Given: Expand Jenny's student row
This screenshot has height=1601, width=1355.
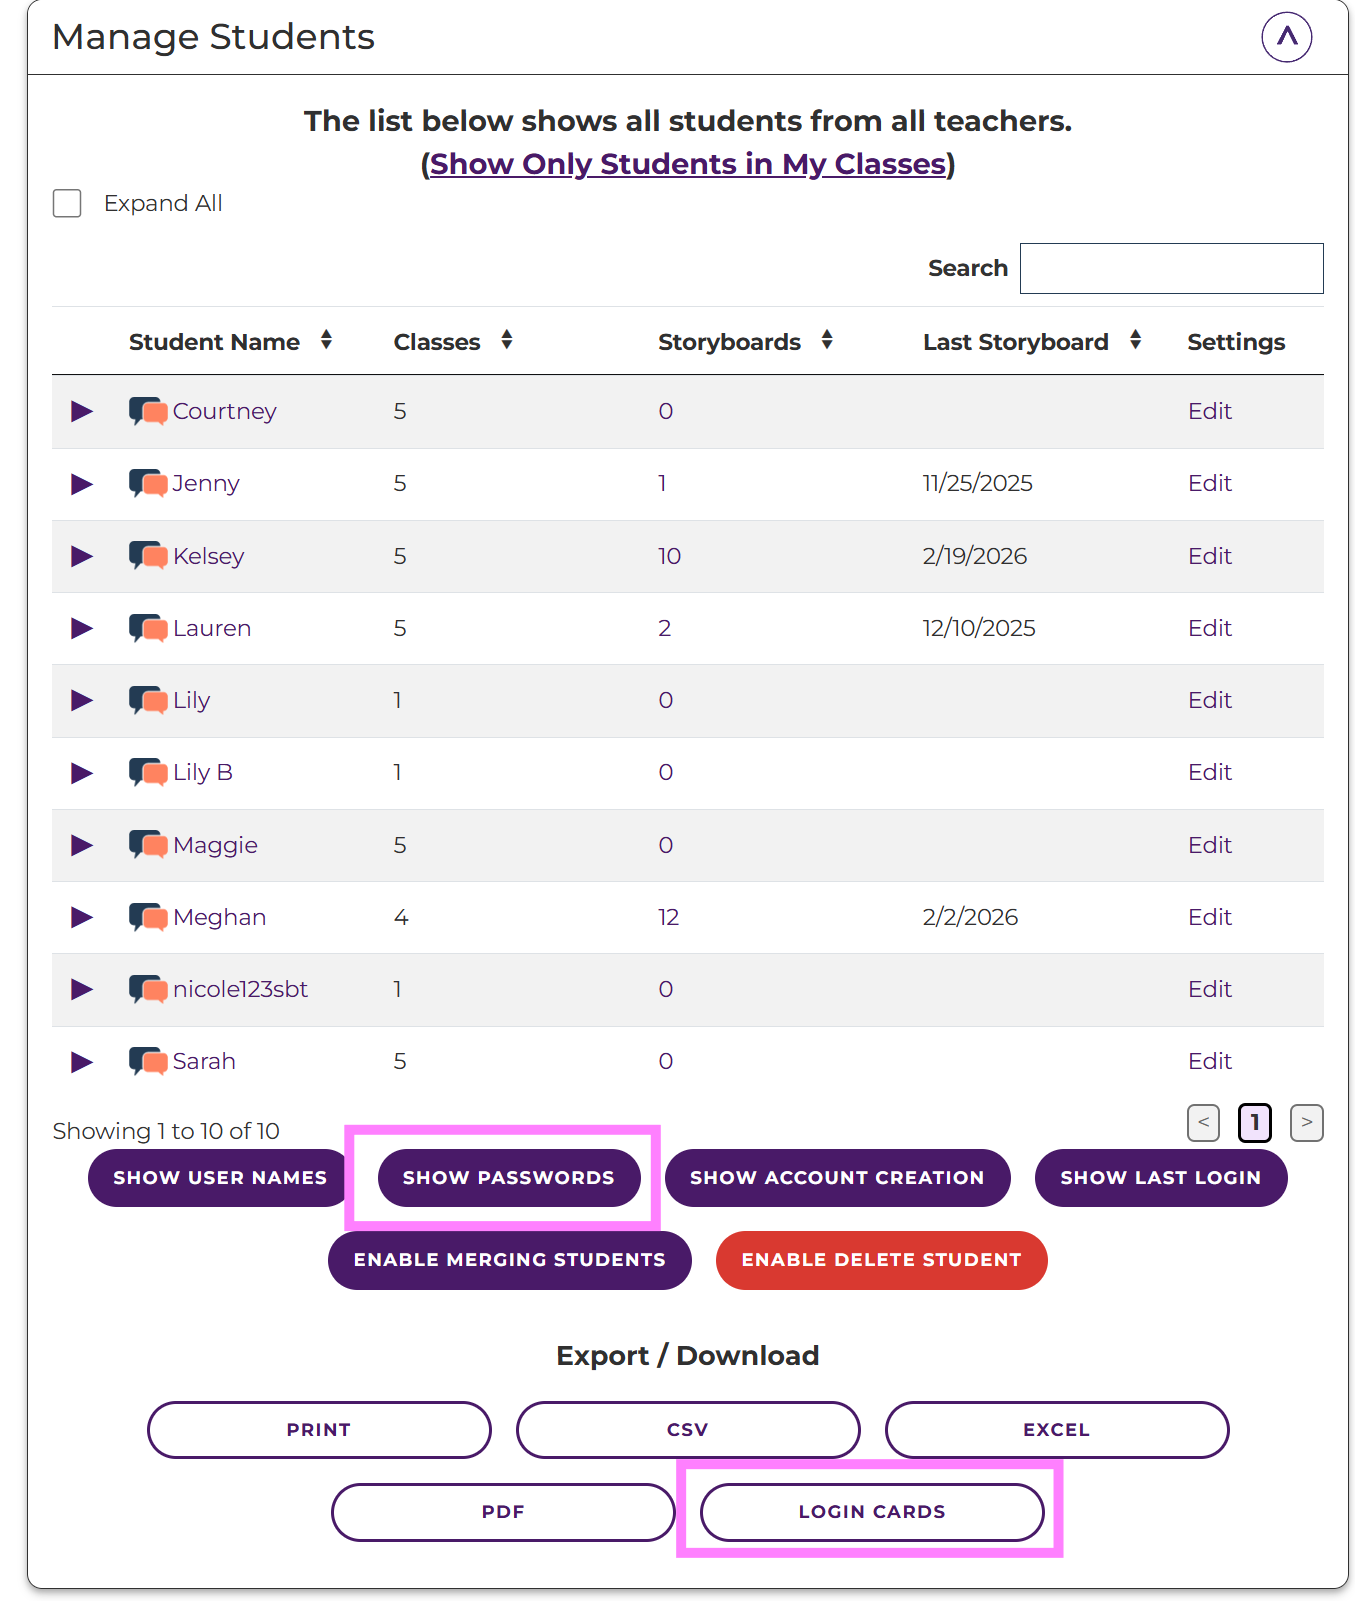Looking at the screenshot, I should pyautogui.click(x=82, y=484).
